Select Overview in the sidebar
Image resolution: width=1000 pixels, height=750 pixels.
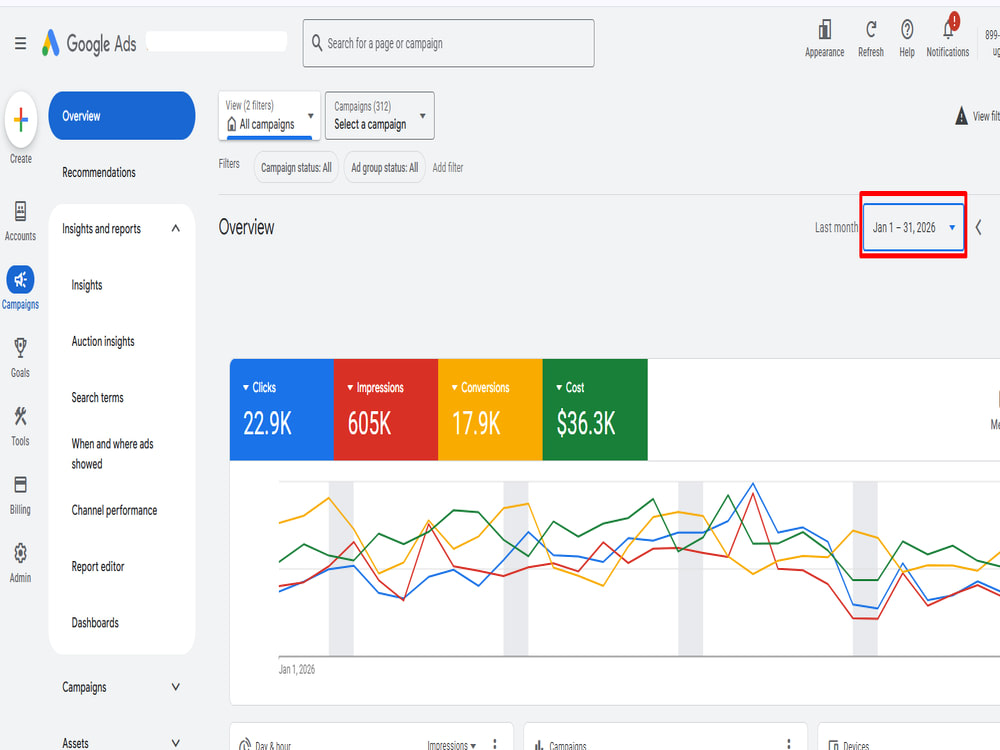point(122,115)
